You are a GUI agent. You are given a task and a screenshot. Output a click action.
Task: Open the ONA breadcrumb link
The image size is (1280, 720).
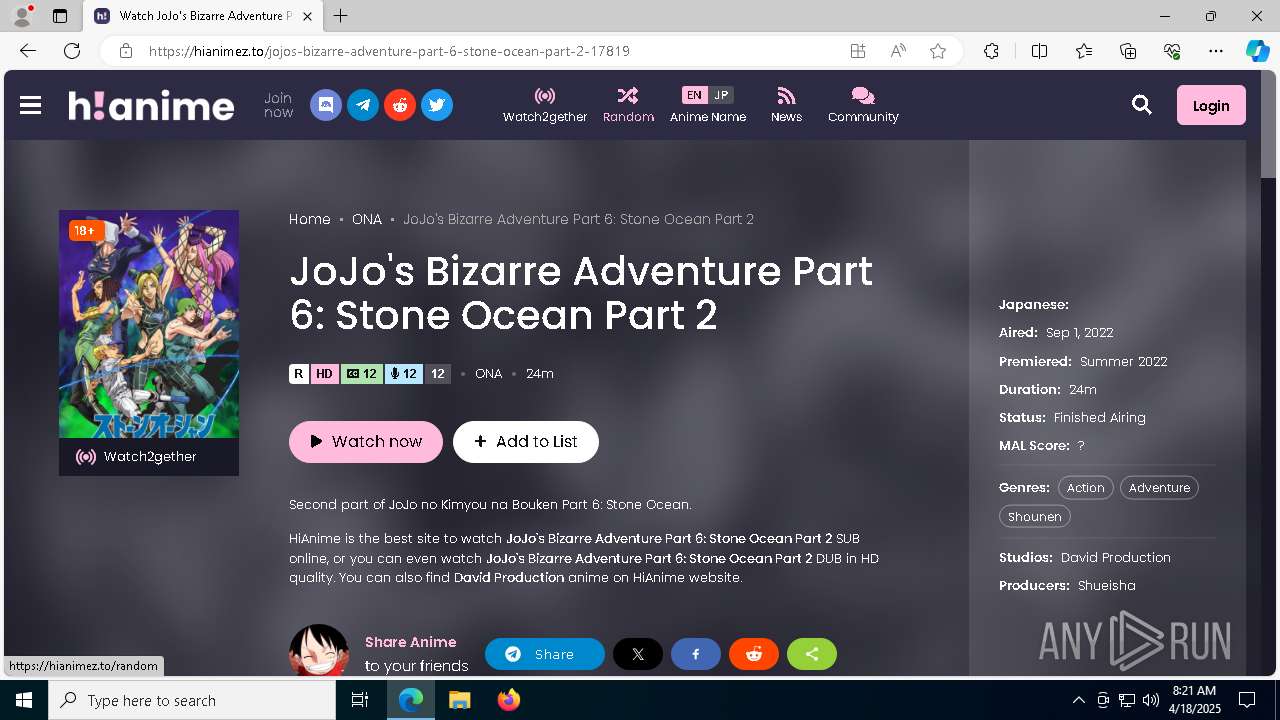(x=367, y=219)
